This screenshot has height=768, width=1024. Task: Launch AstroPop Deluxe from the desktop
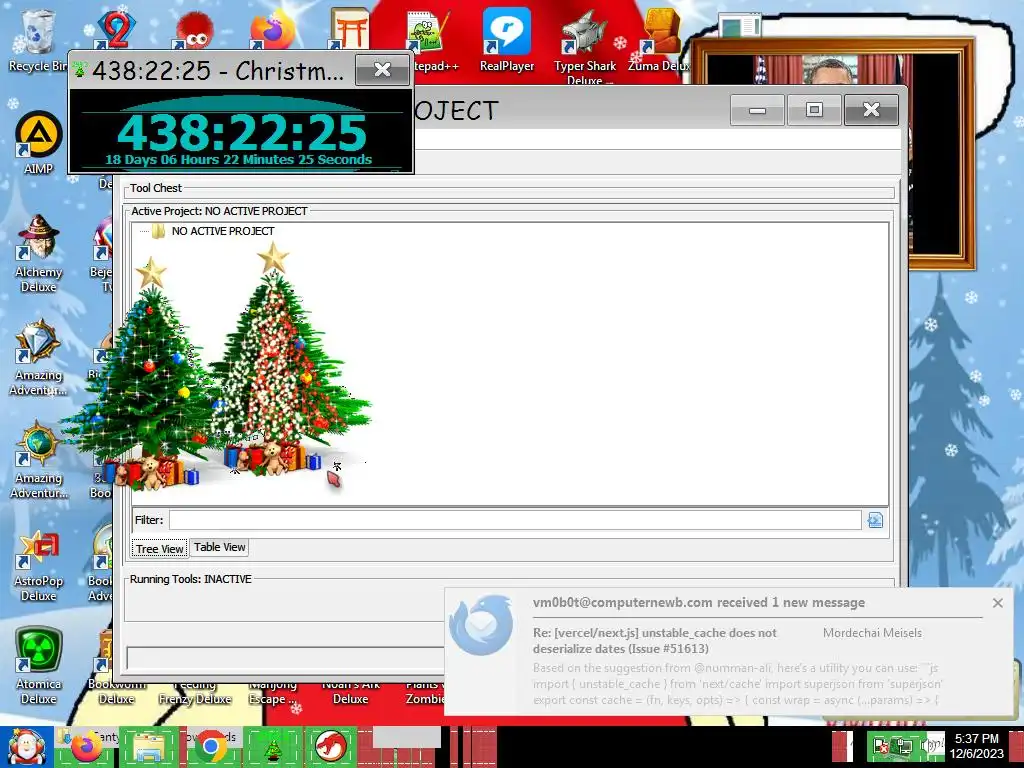pyautogui.click(x=39, y=566)
